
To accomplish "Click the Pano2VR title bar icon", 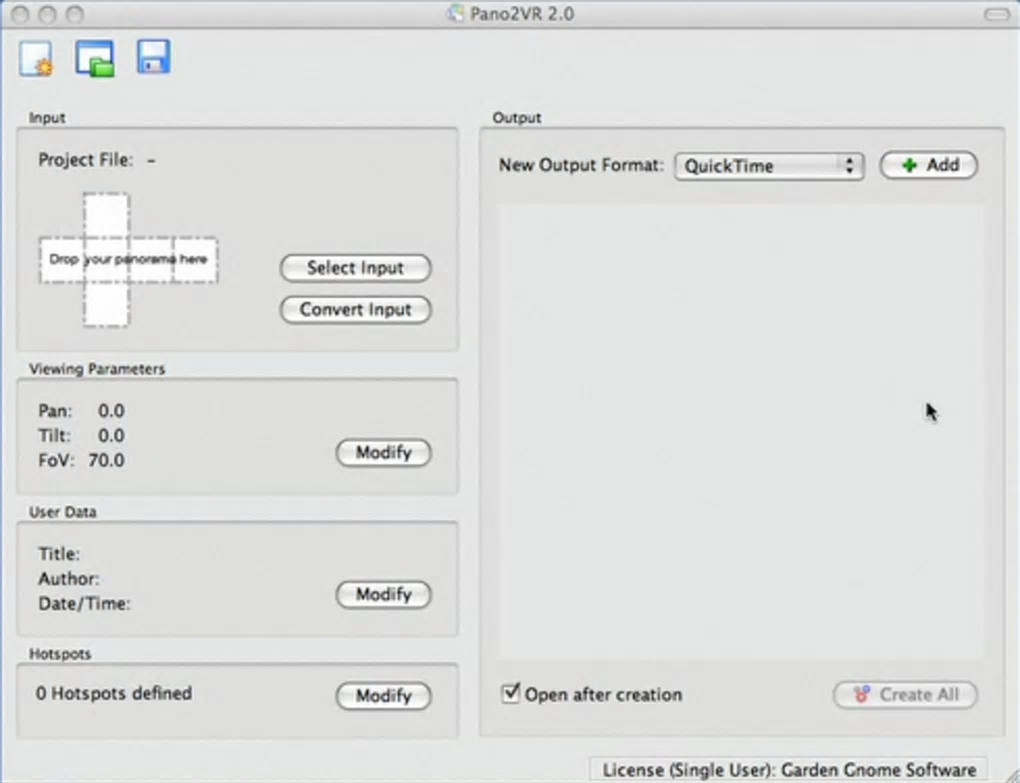I will coord(455,13).
